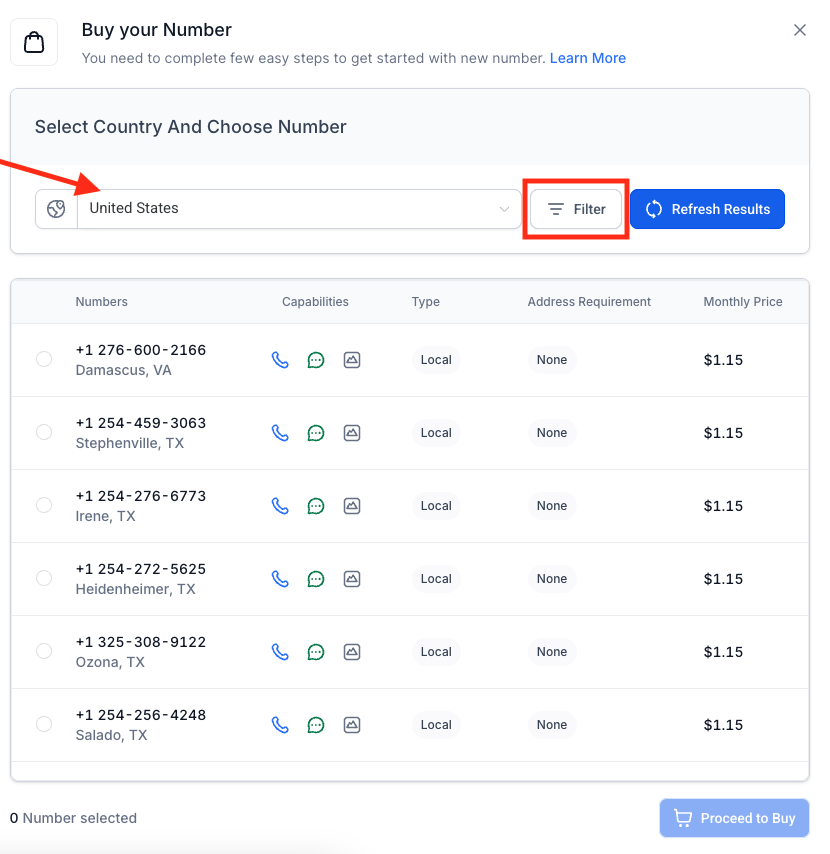Click MMS image icon for Salado, TX number
Screen dimensions: 830x854
[352, 725]
